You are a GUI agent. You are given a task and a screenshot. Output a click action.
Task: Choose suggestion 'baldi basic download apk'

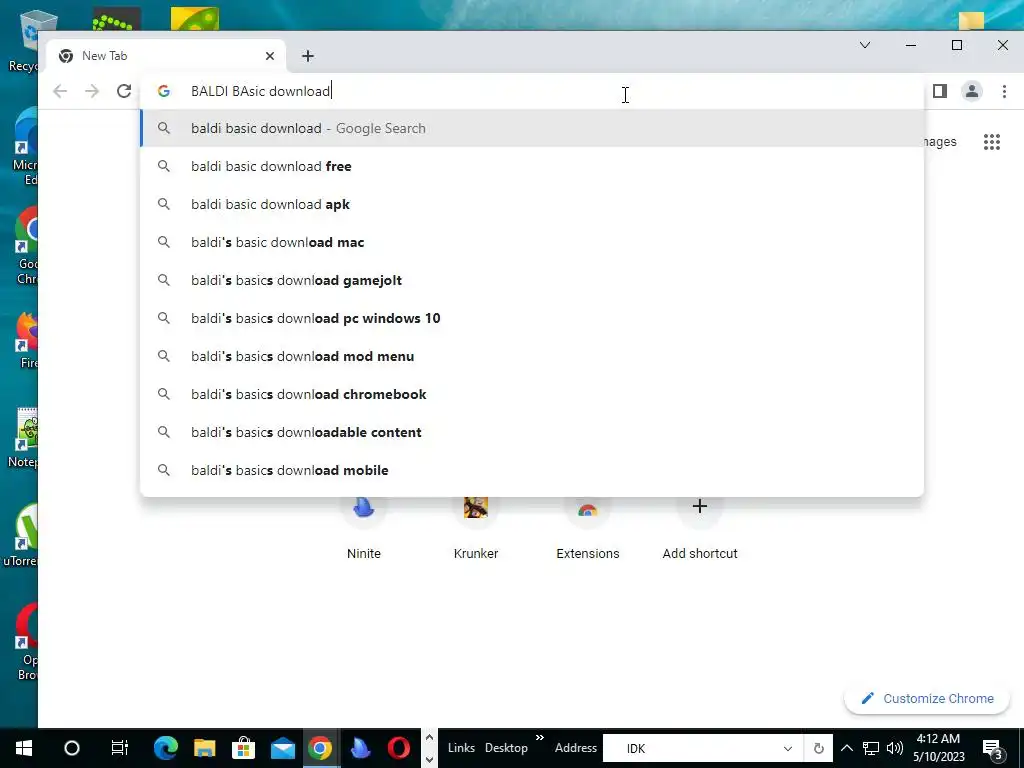(x=532, y=204)
